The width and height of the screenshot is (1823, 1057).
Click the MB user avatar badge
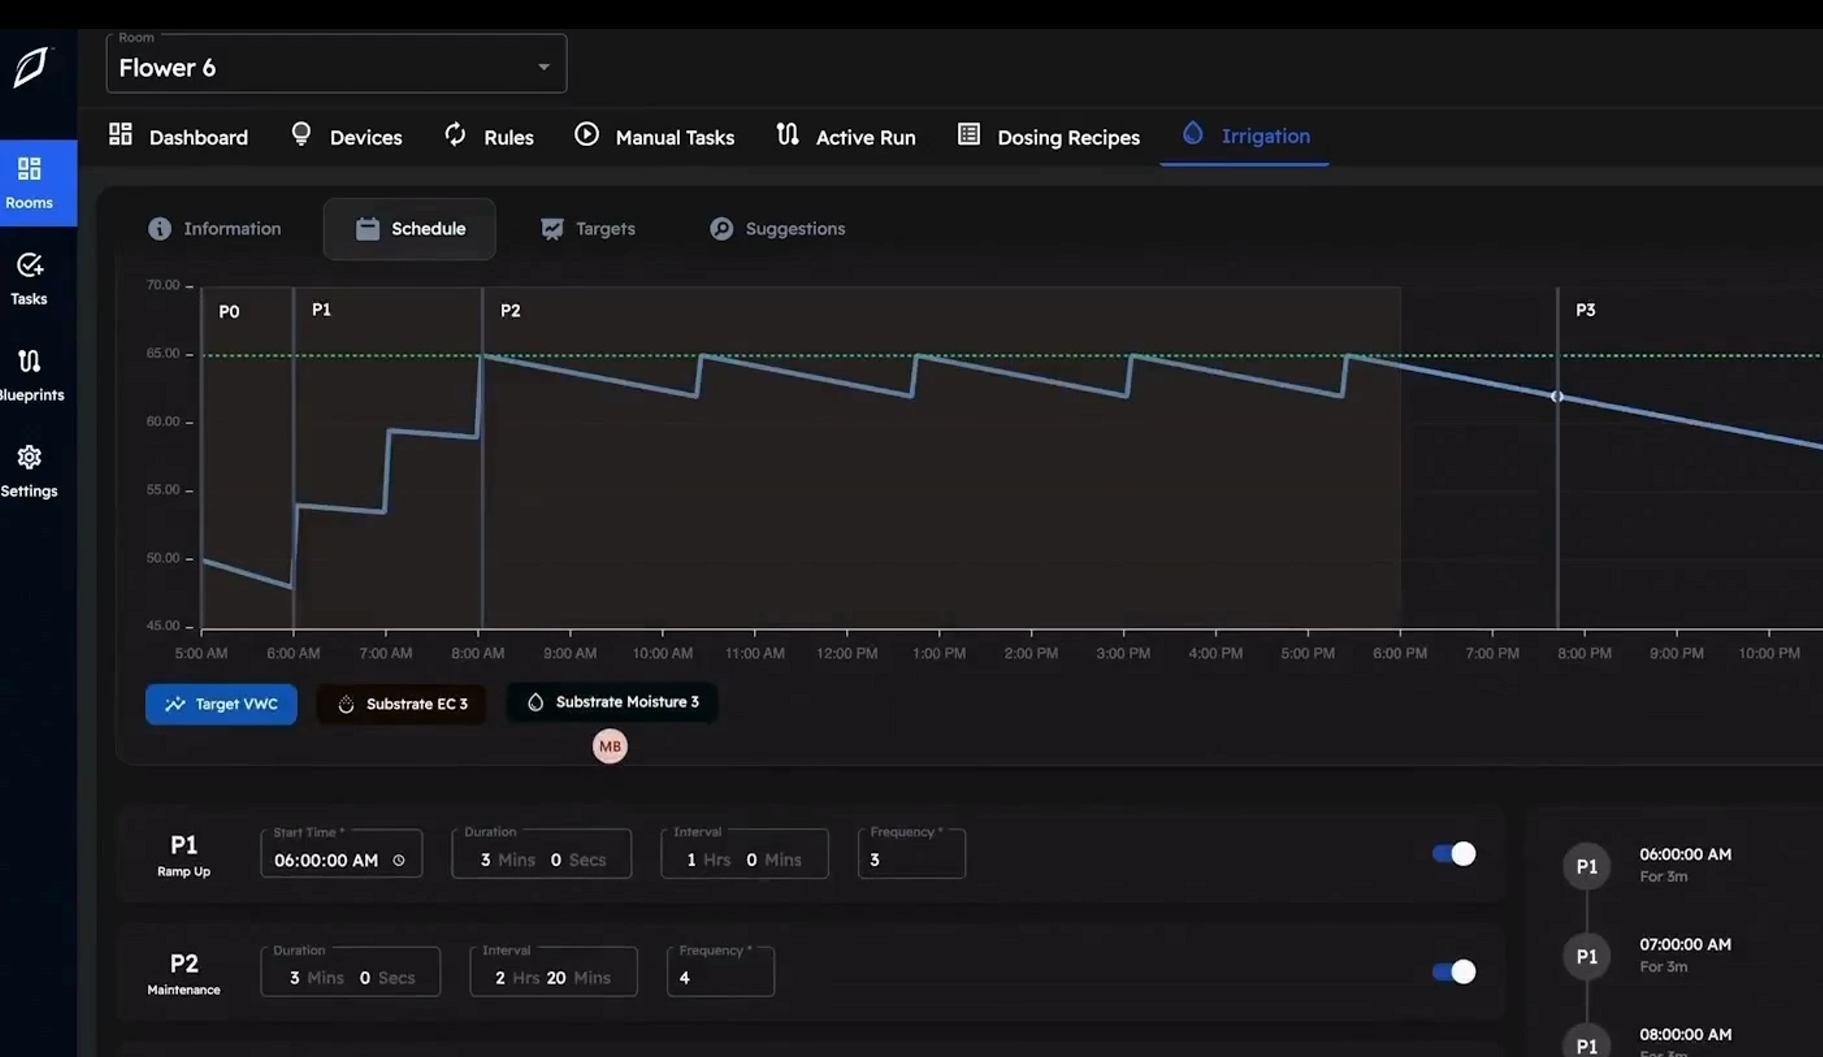pyautogui.click(x=609, y=746)
